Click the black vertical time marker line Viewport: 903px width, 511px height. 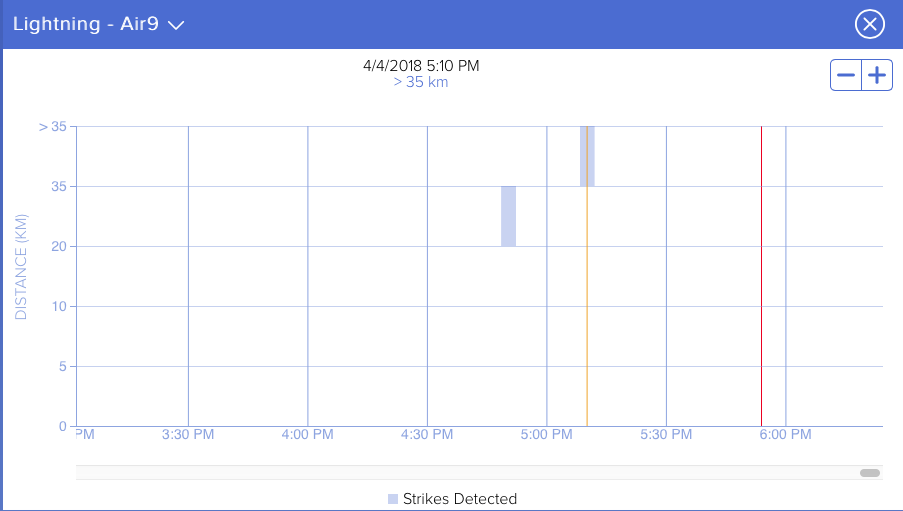point(762,300)
